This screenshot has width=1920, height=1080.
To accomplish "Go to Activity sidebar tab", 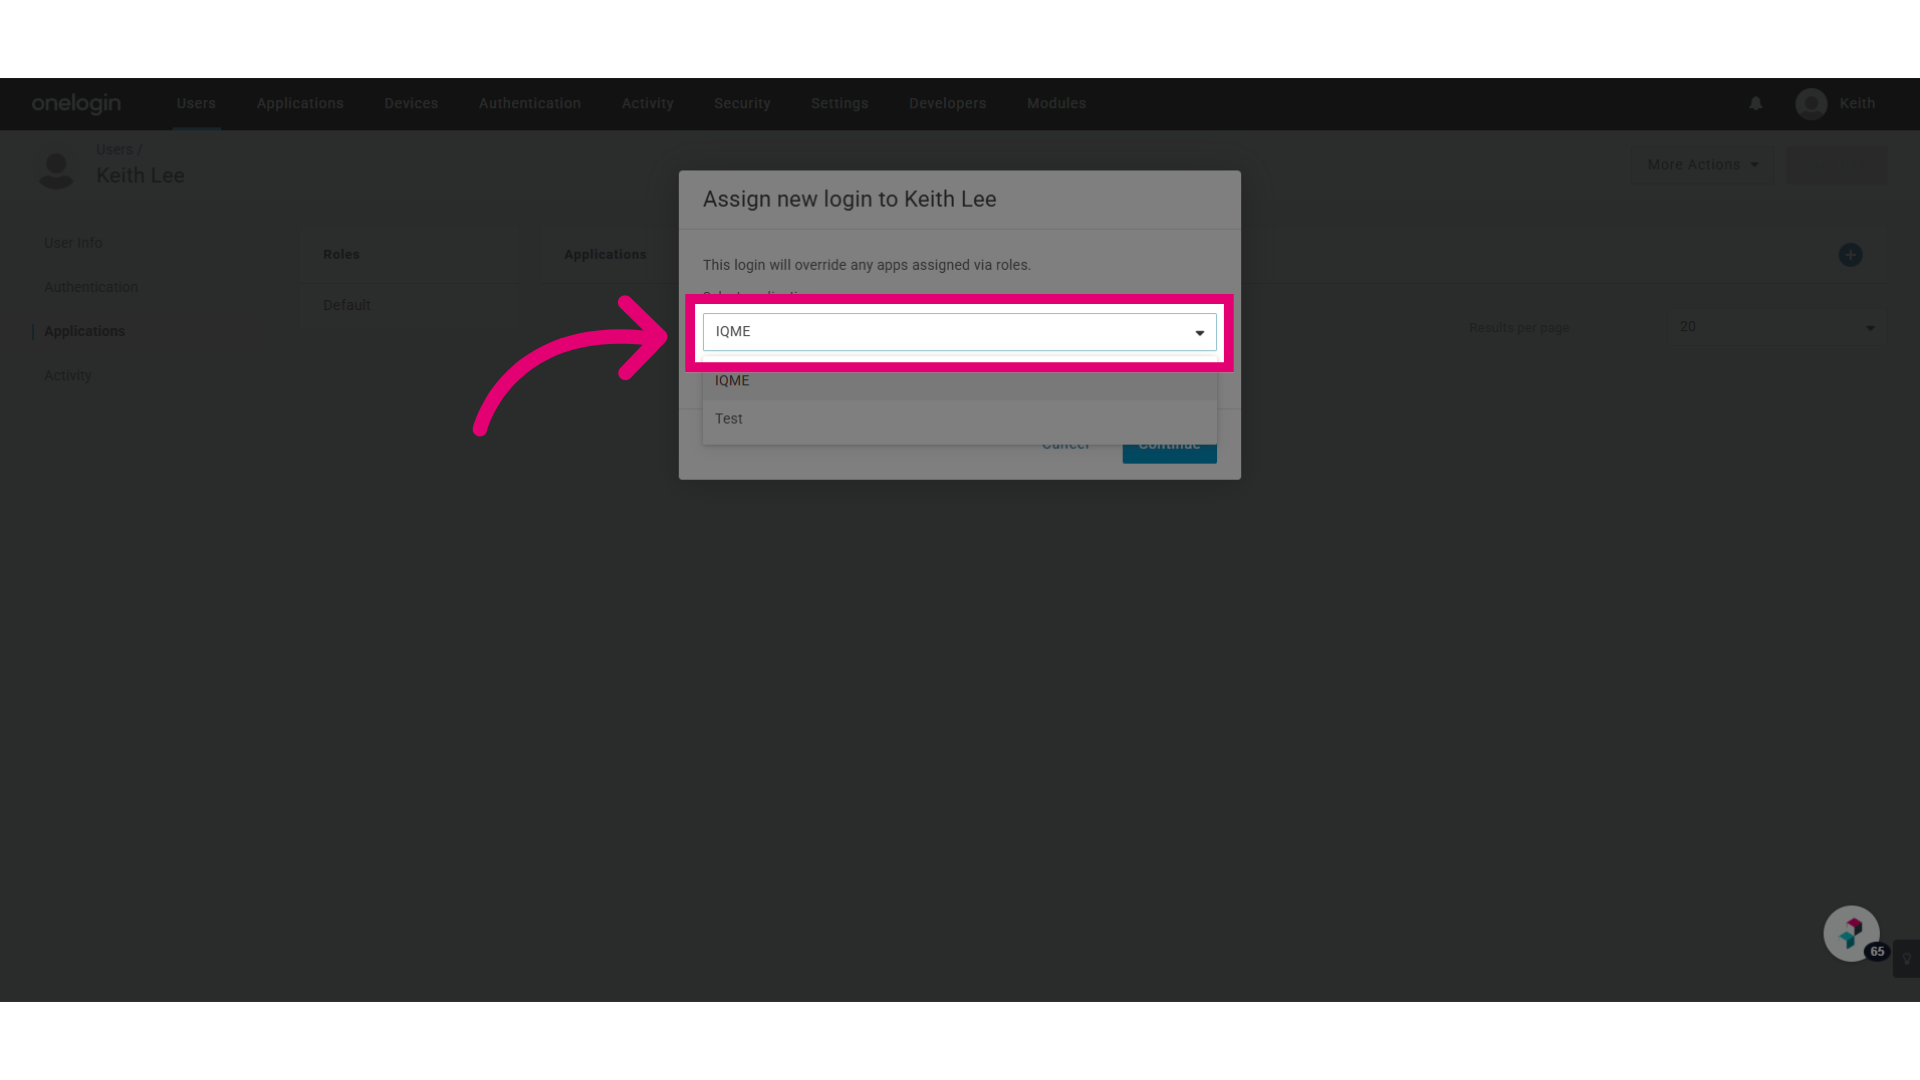I will point(68,375).
